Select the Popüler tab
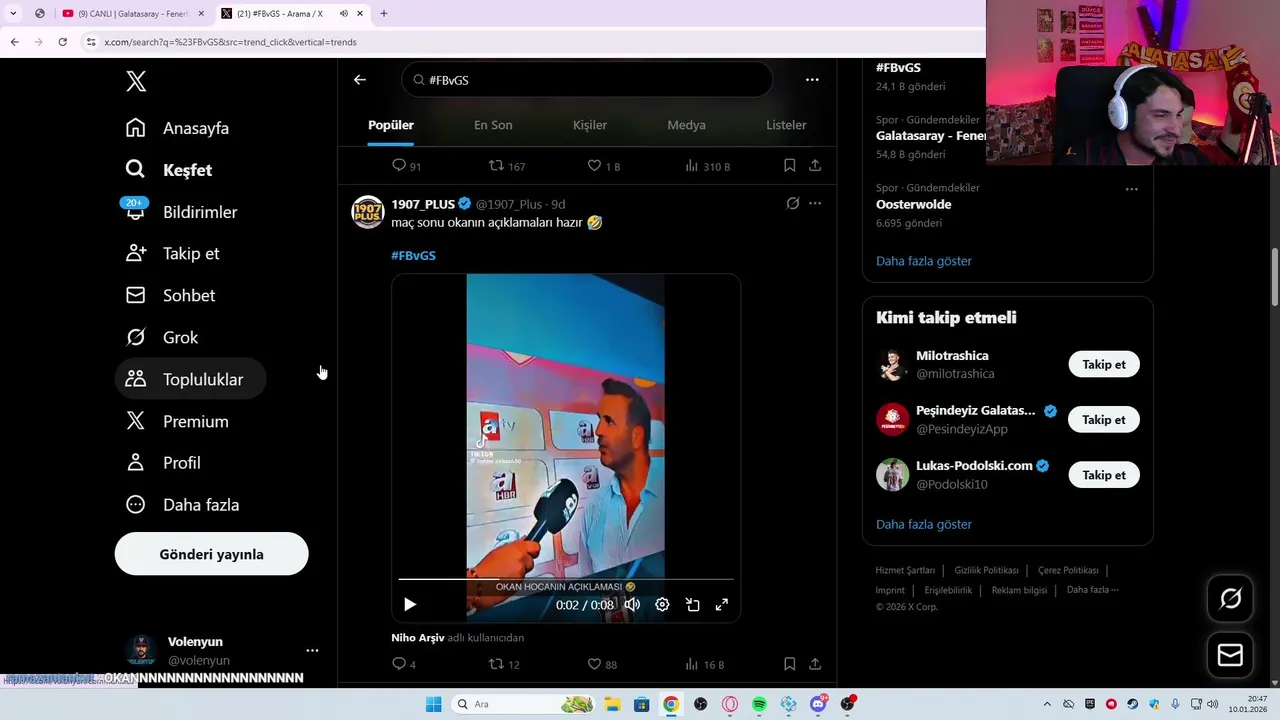Screen dimensions: 1280x720 point(391,125)
